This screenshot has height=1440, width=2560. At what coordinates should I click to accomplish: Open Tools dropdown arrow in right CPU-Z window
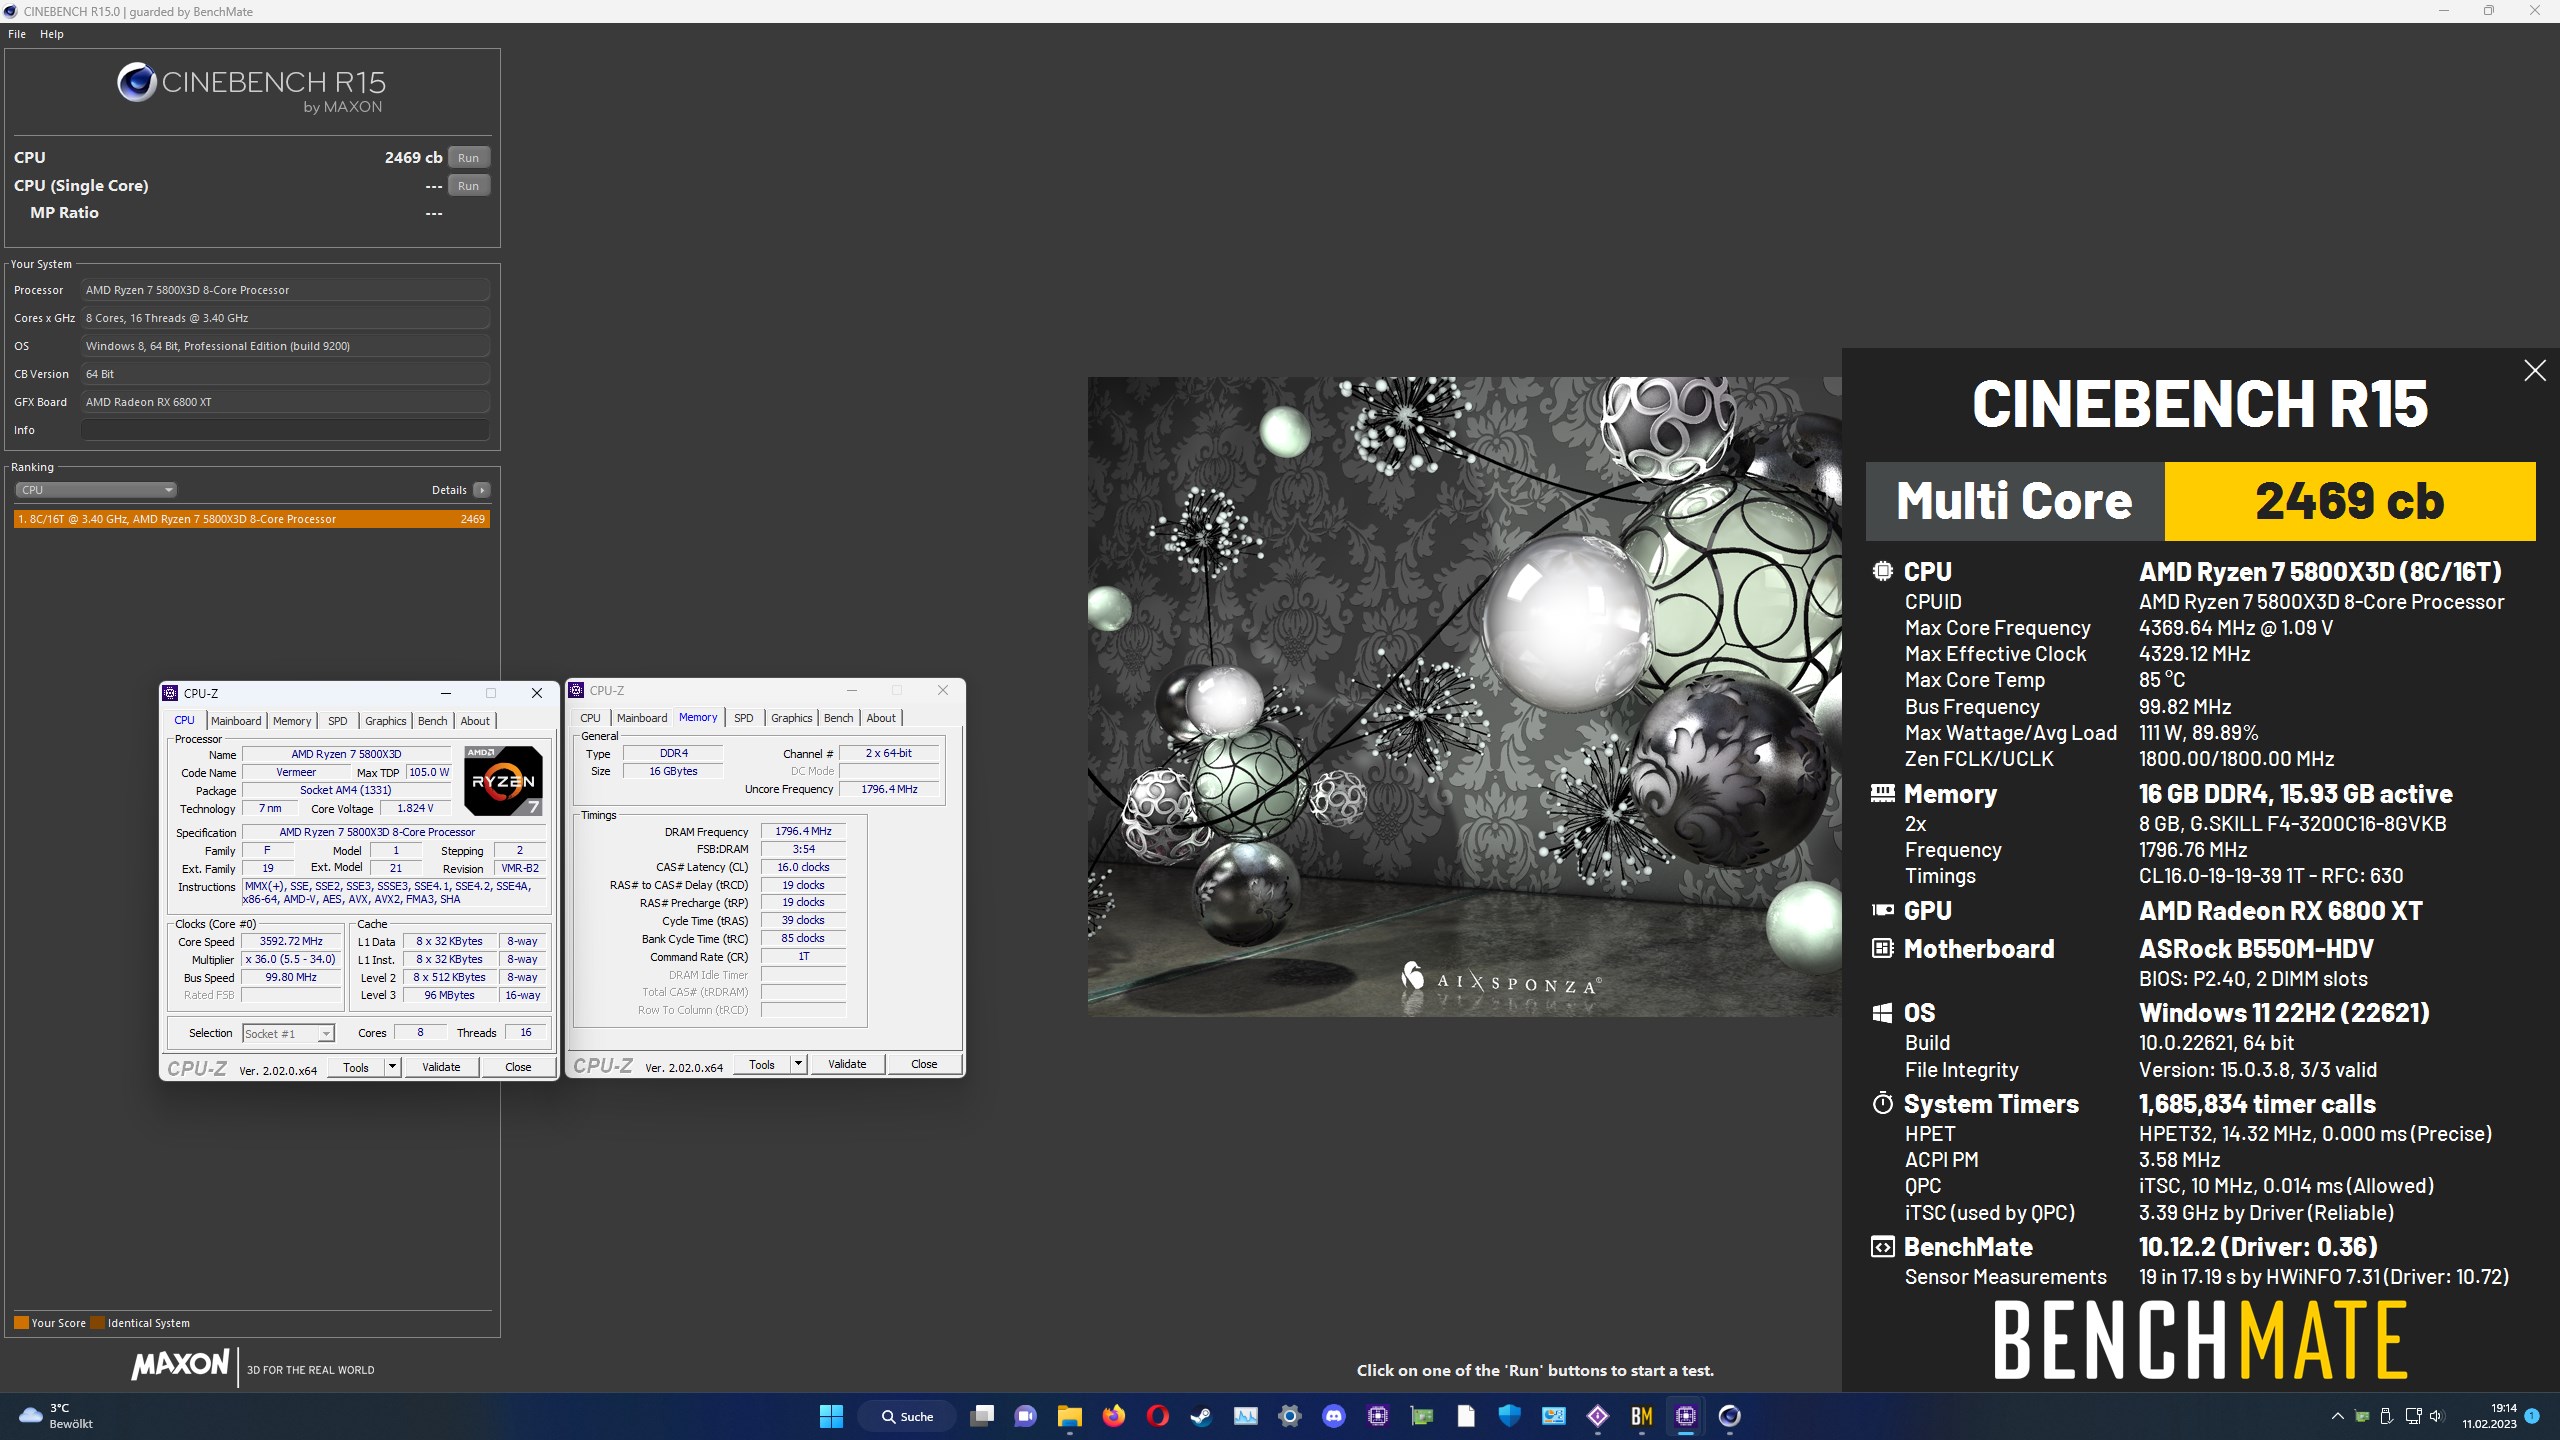point(799,1064)
